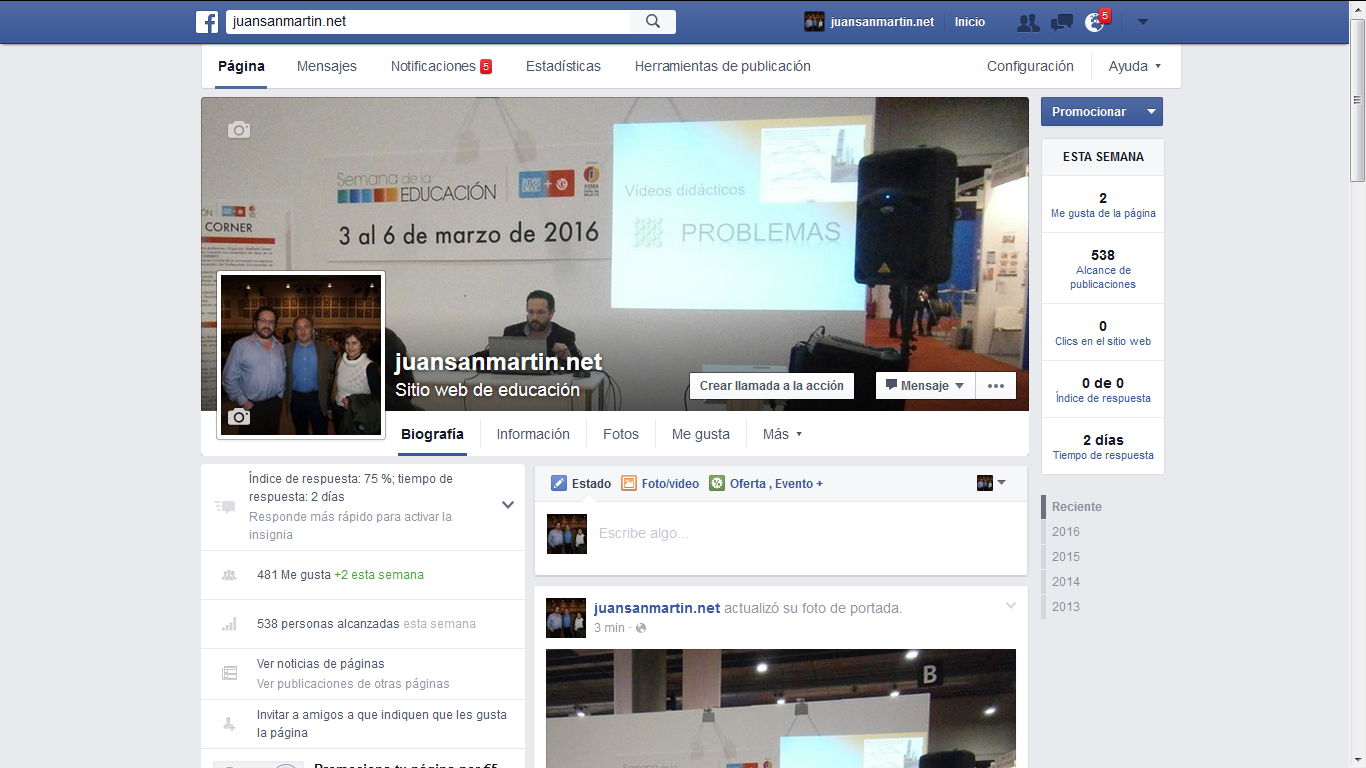Click the profile picture camera icon
Screen dimensions: 1366x768
click(x=238, y=416)
